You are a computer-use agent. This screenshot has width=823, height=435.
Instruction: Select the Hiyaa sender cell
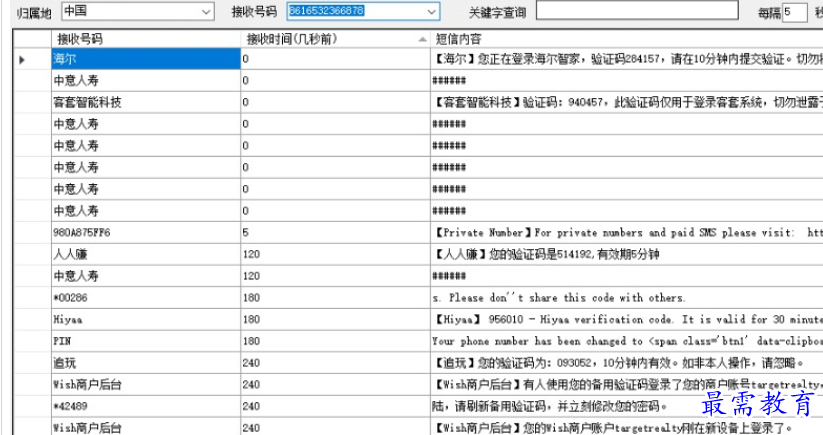(x=146, y=320)
